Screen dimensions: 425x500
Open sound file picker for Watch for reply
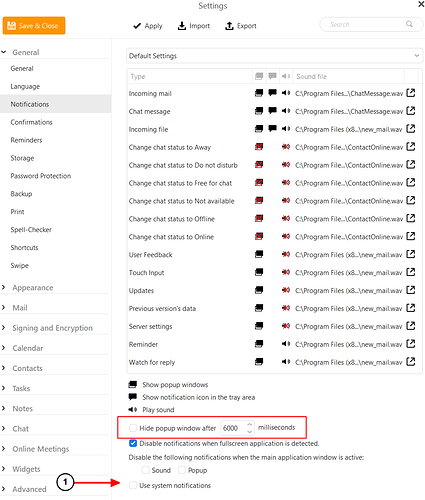tap(411, 362)
